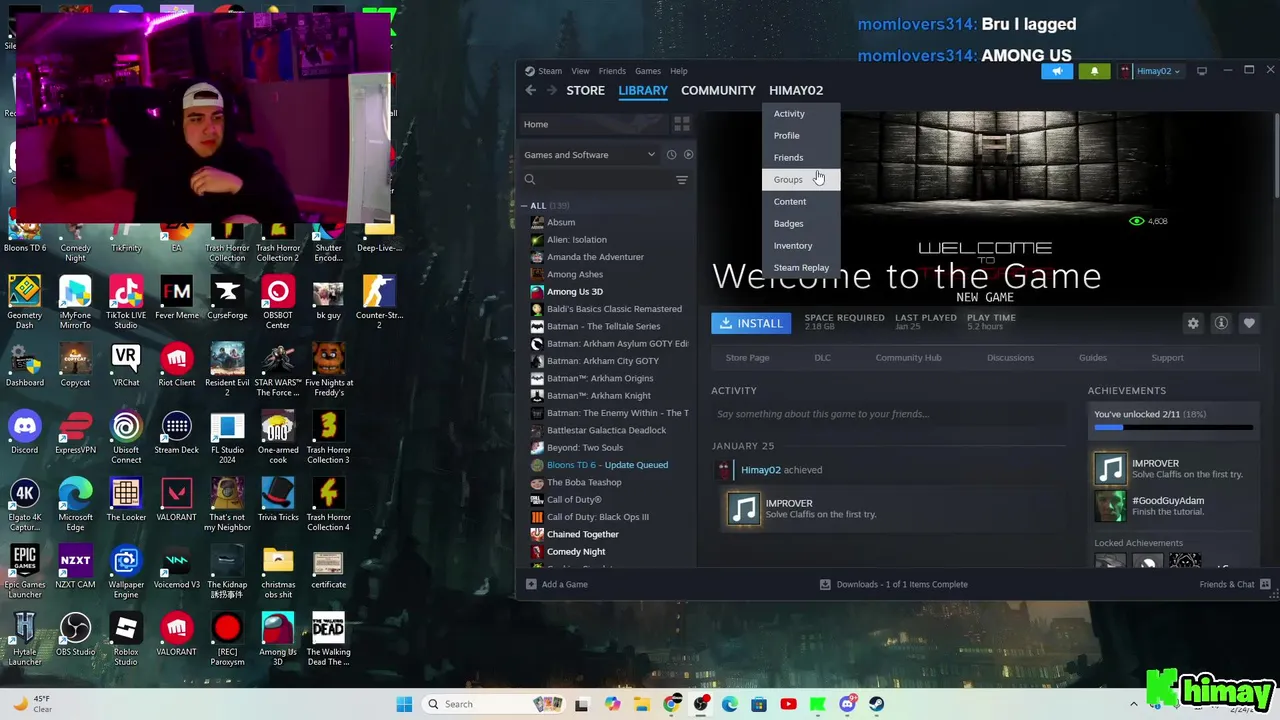Toggle ready-to-play filter icon
1280x720 pixels.
pos(688,155)
